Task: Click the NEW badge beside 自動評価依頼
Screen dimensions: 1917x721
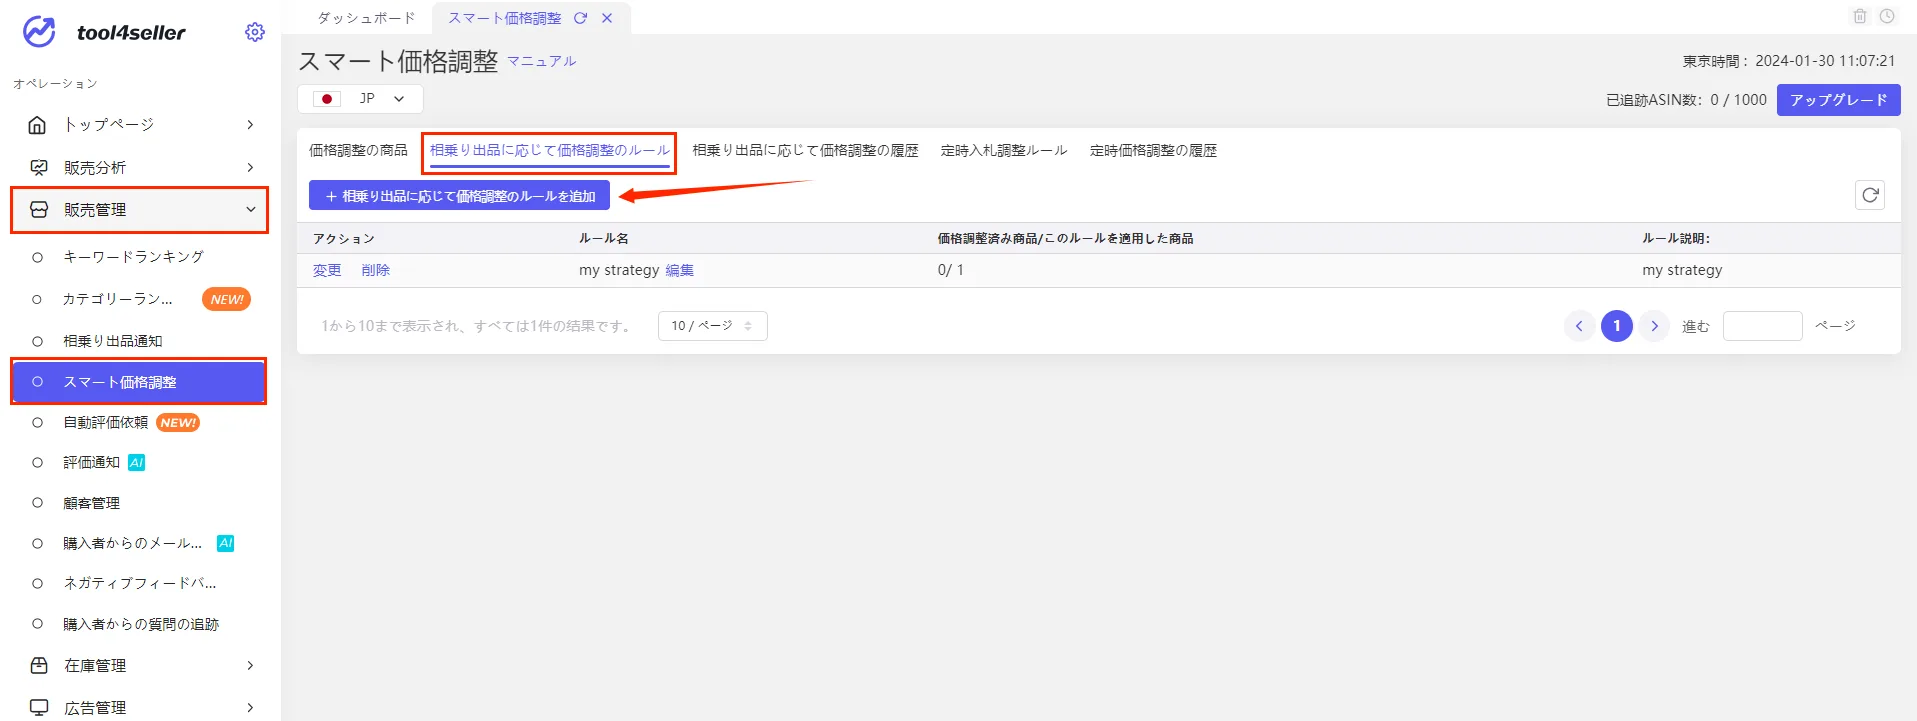Action: coord(178,423)
